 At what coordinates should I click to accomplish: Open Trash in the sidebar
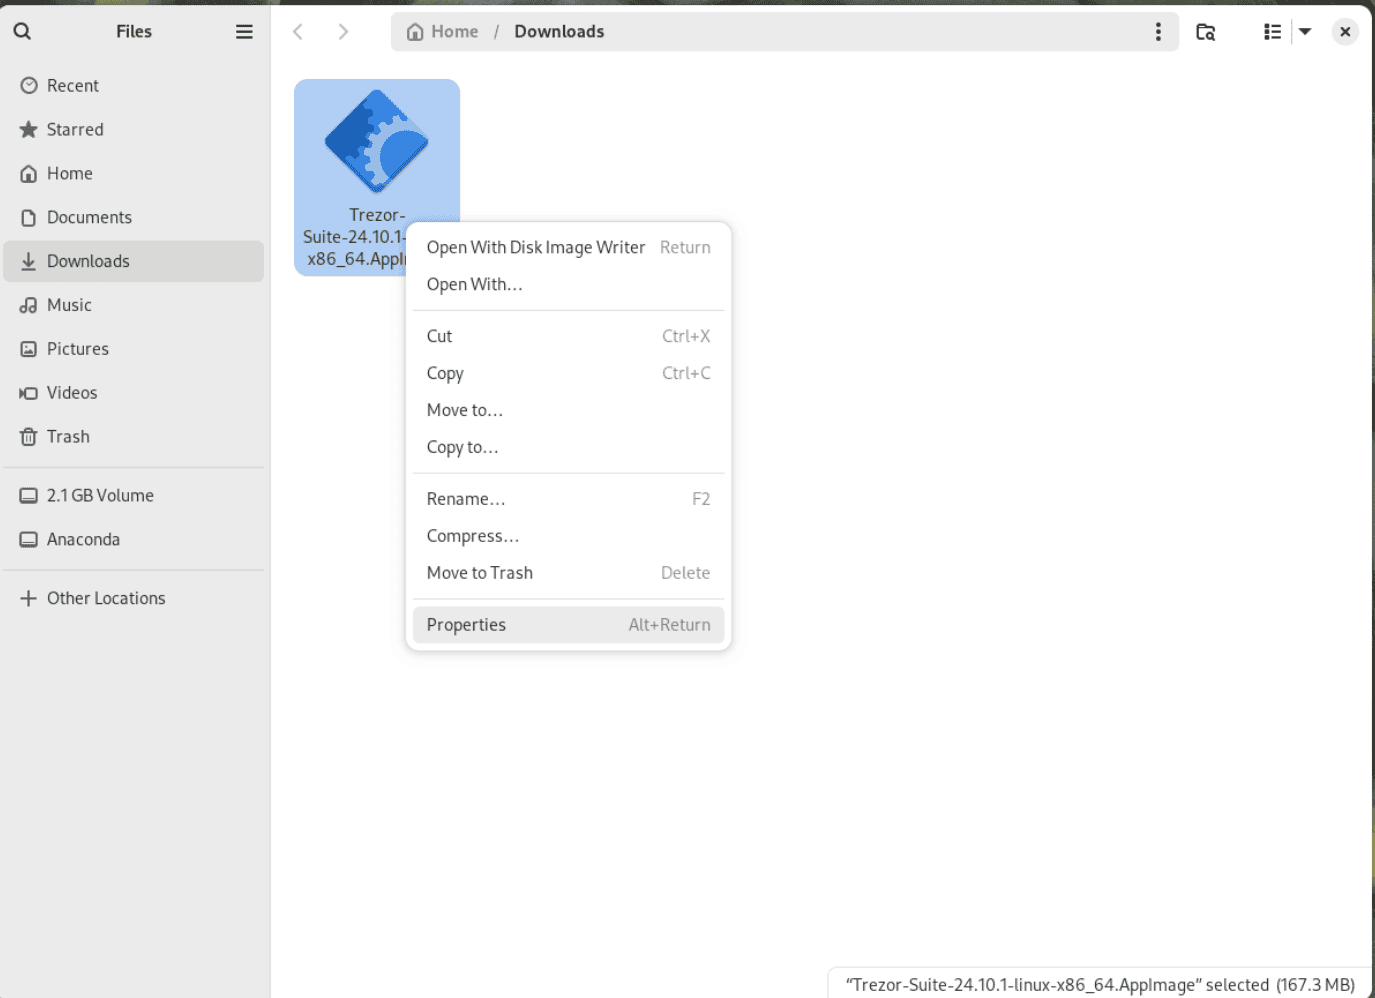coord(134,437)
